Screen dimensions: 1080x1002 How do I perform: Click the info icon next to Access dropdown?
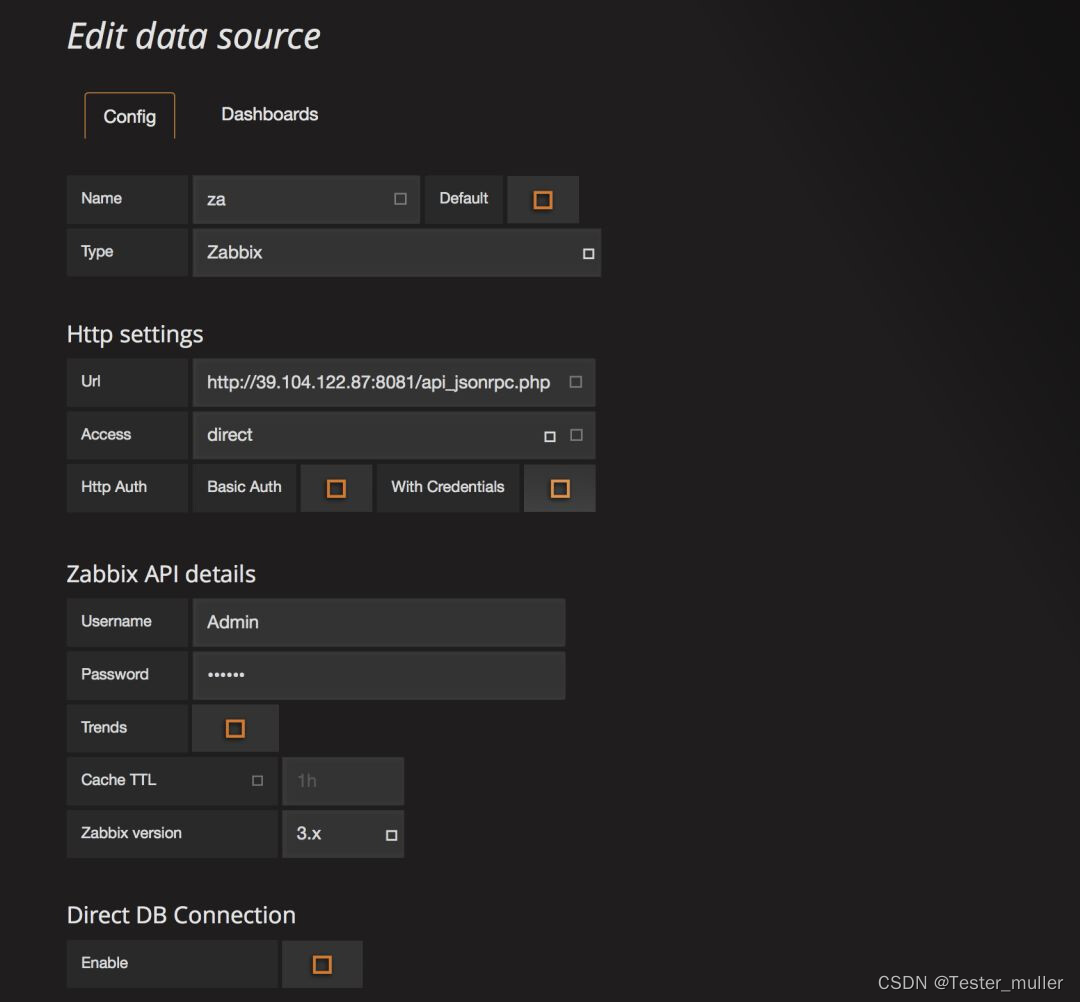click(577, 435)
